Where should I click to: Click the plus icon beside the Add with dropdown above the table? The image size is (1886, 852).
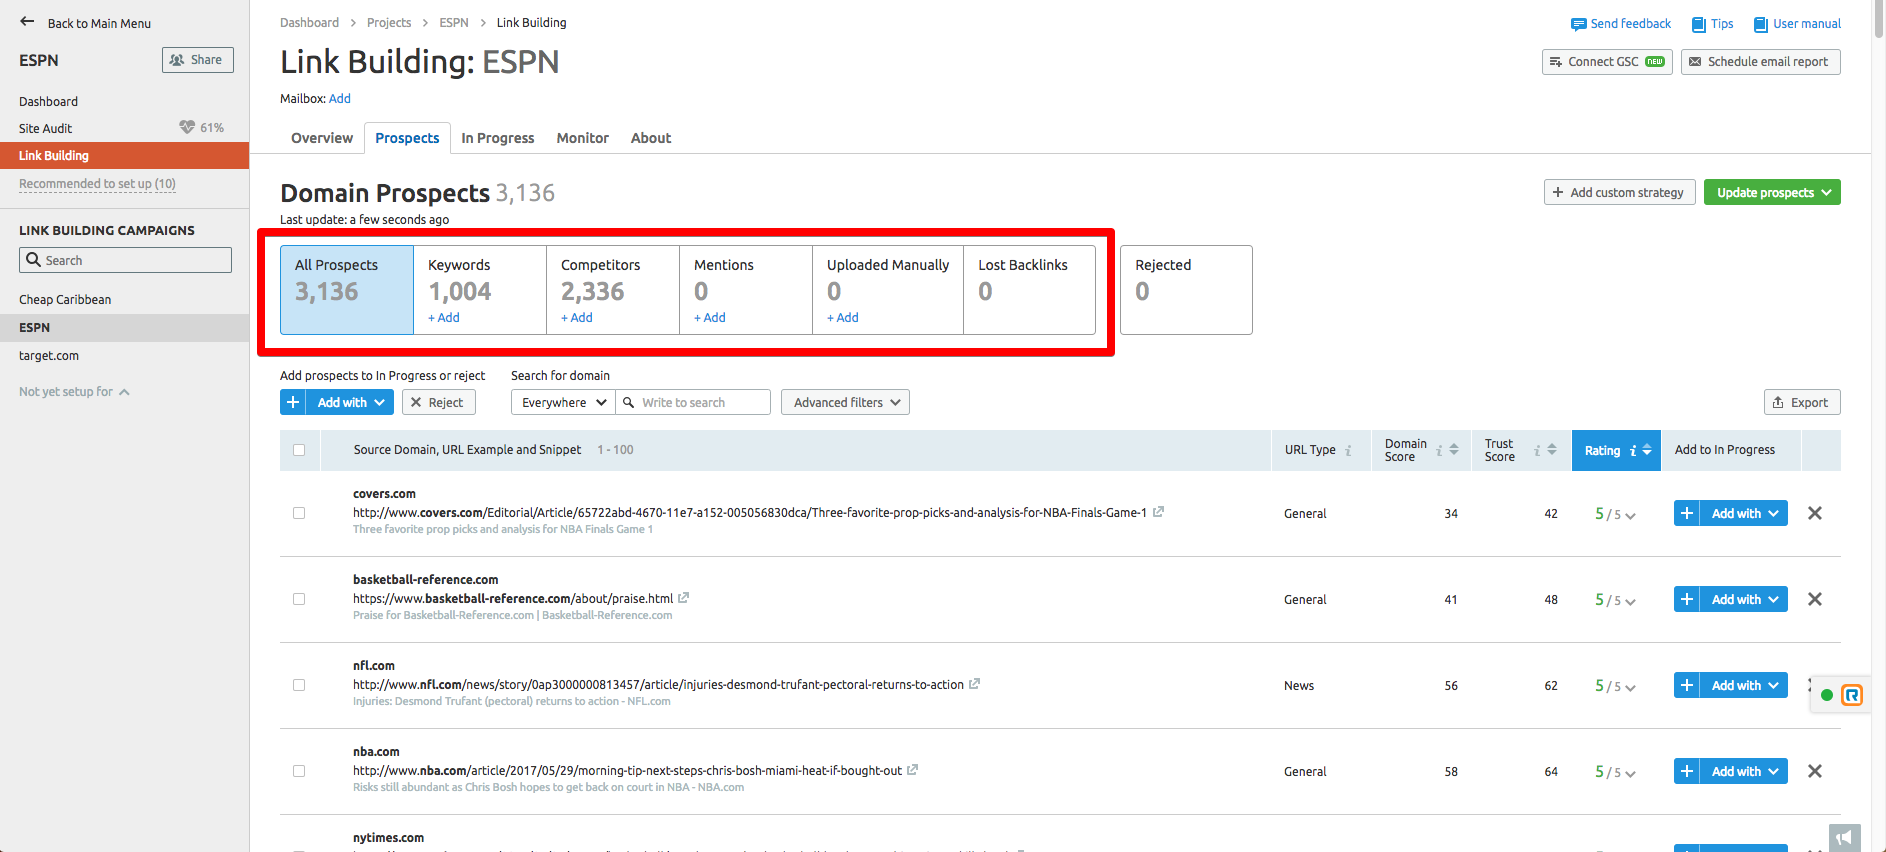(293, 402)
